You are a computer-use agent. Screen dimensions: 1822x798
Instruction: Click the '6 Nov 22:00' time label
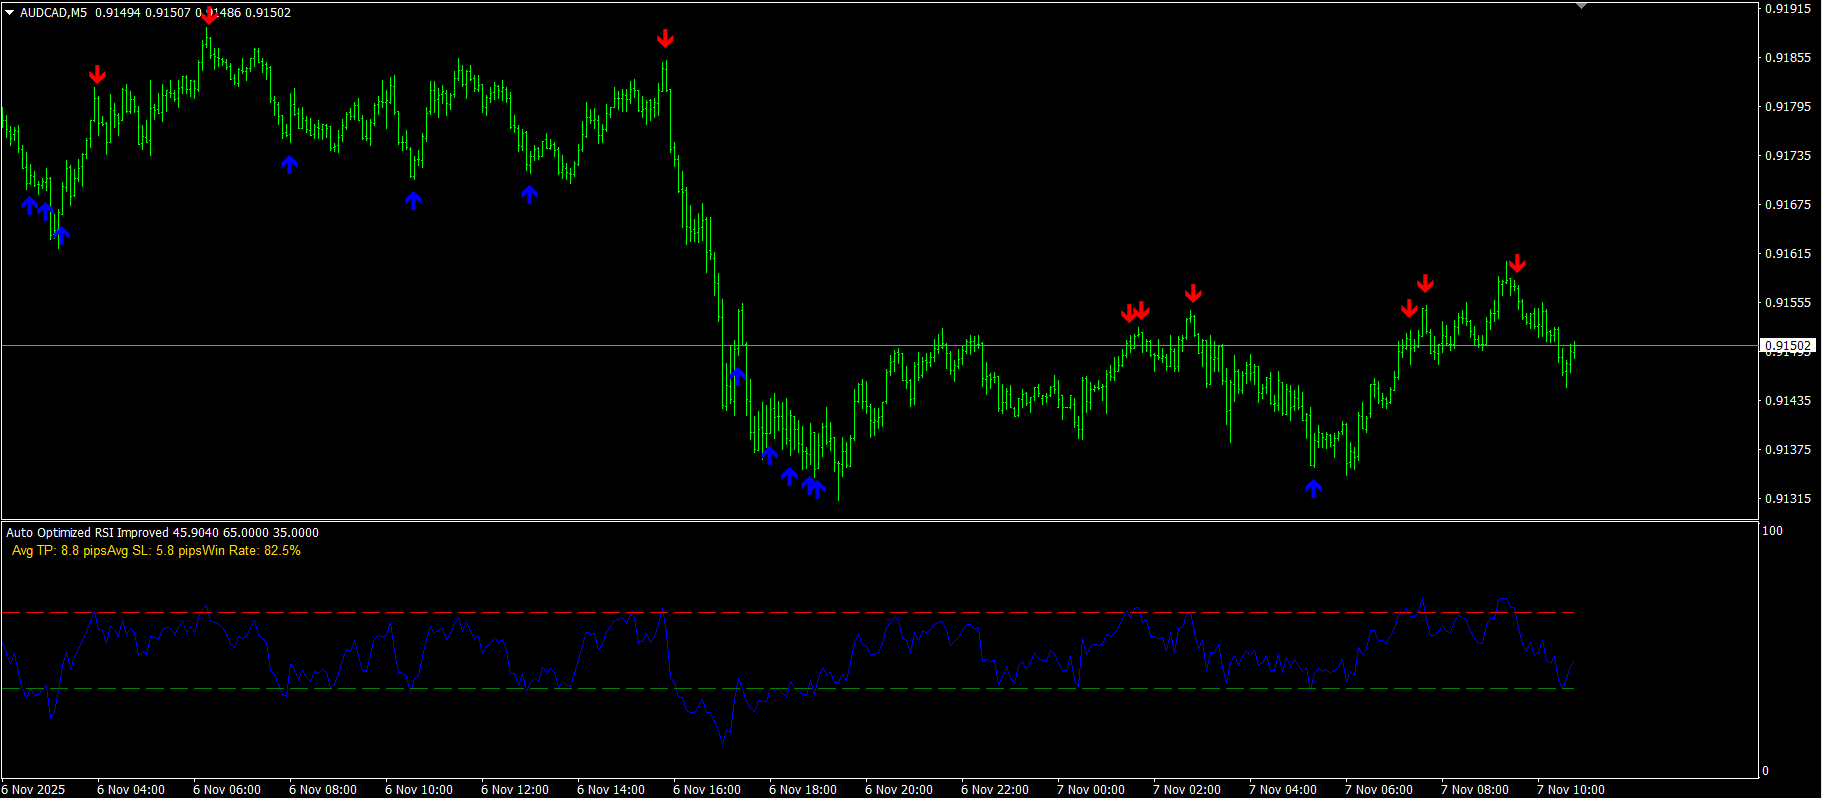(995, 790)
